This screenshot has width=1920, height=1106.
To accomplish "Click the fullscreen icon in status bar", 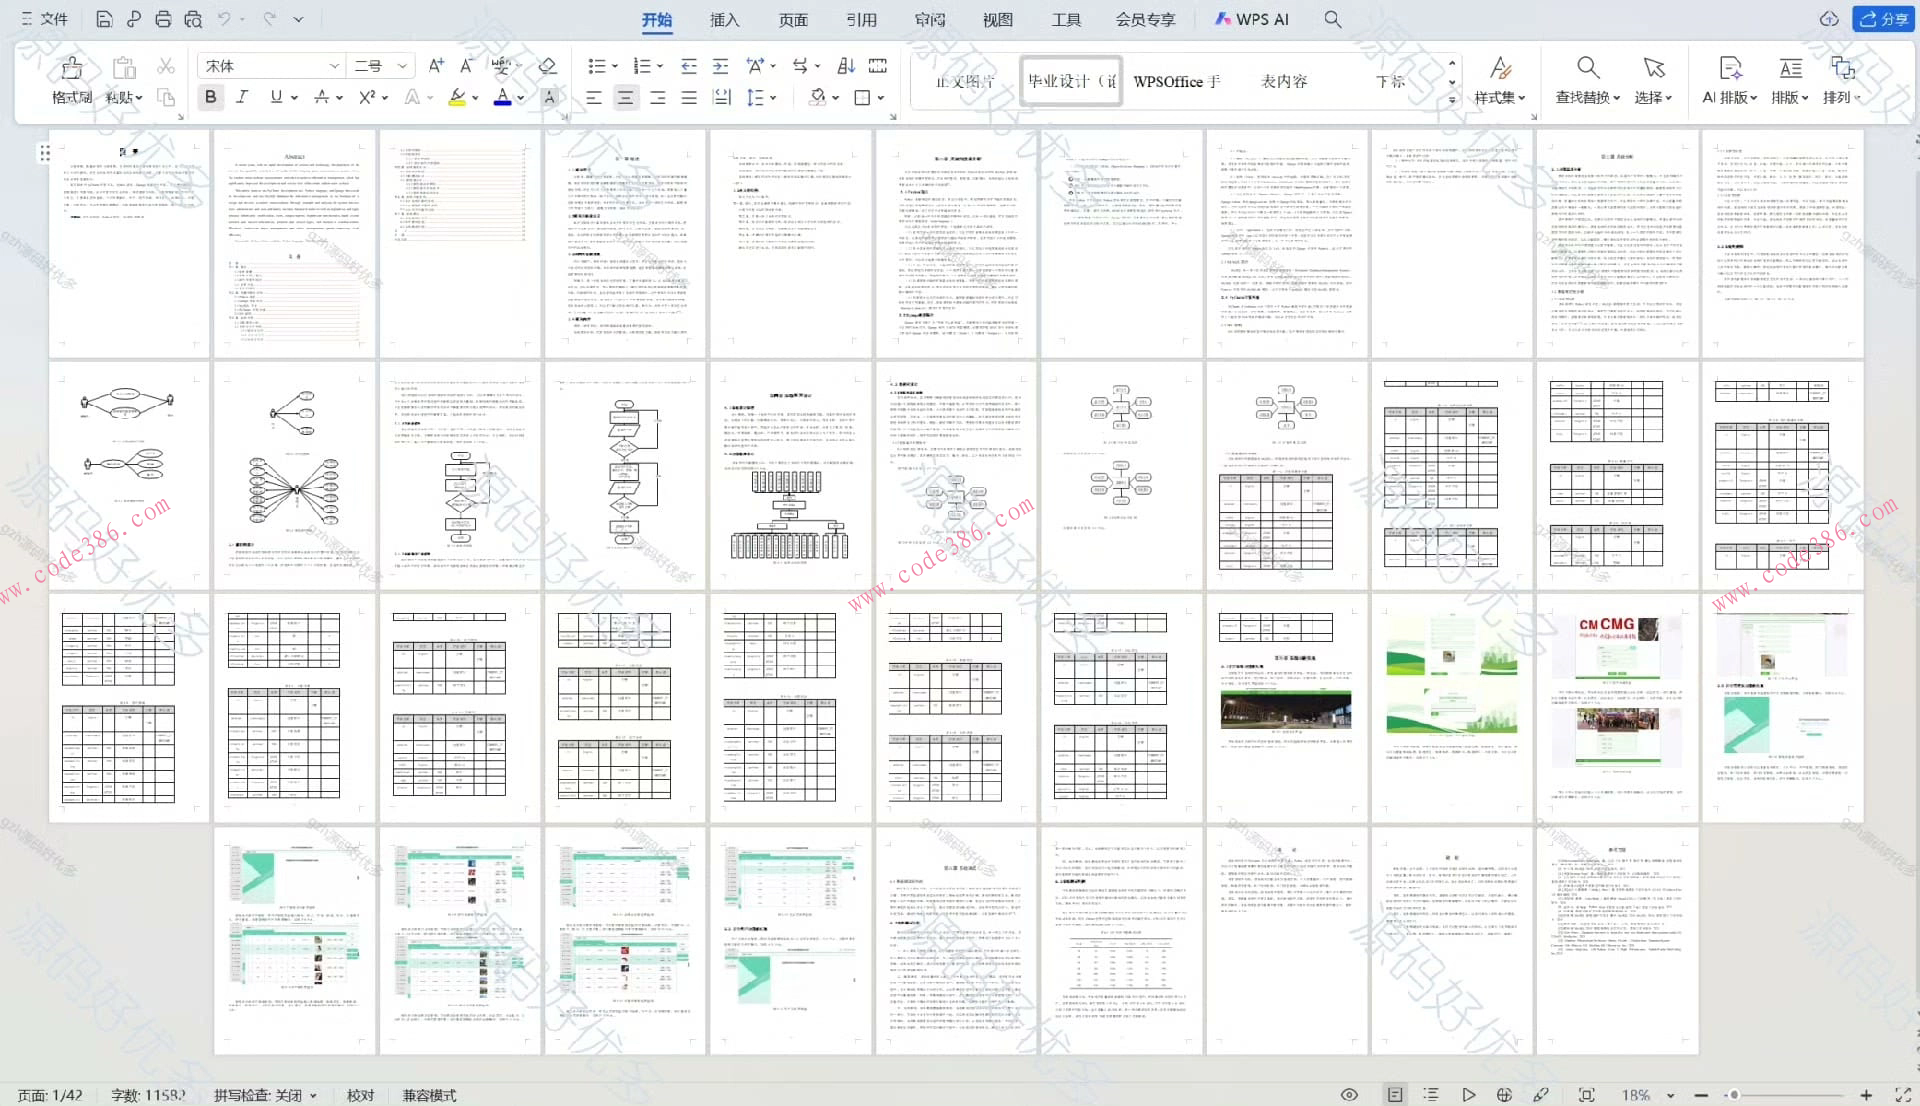I will pos(1903,1095).
